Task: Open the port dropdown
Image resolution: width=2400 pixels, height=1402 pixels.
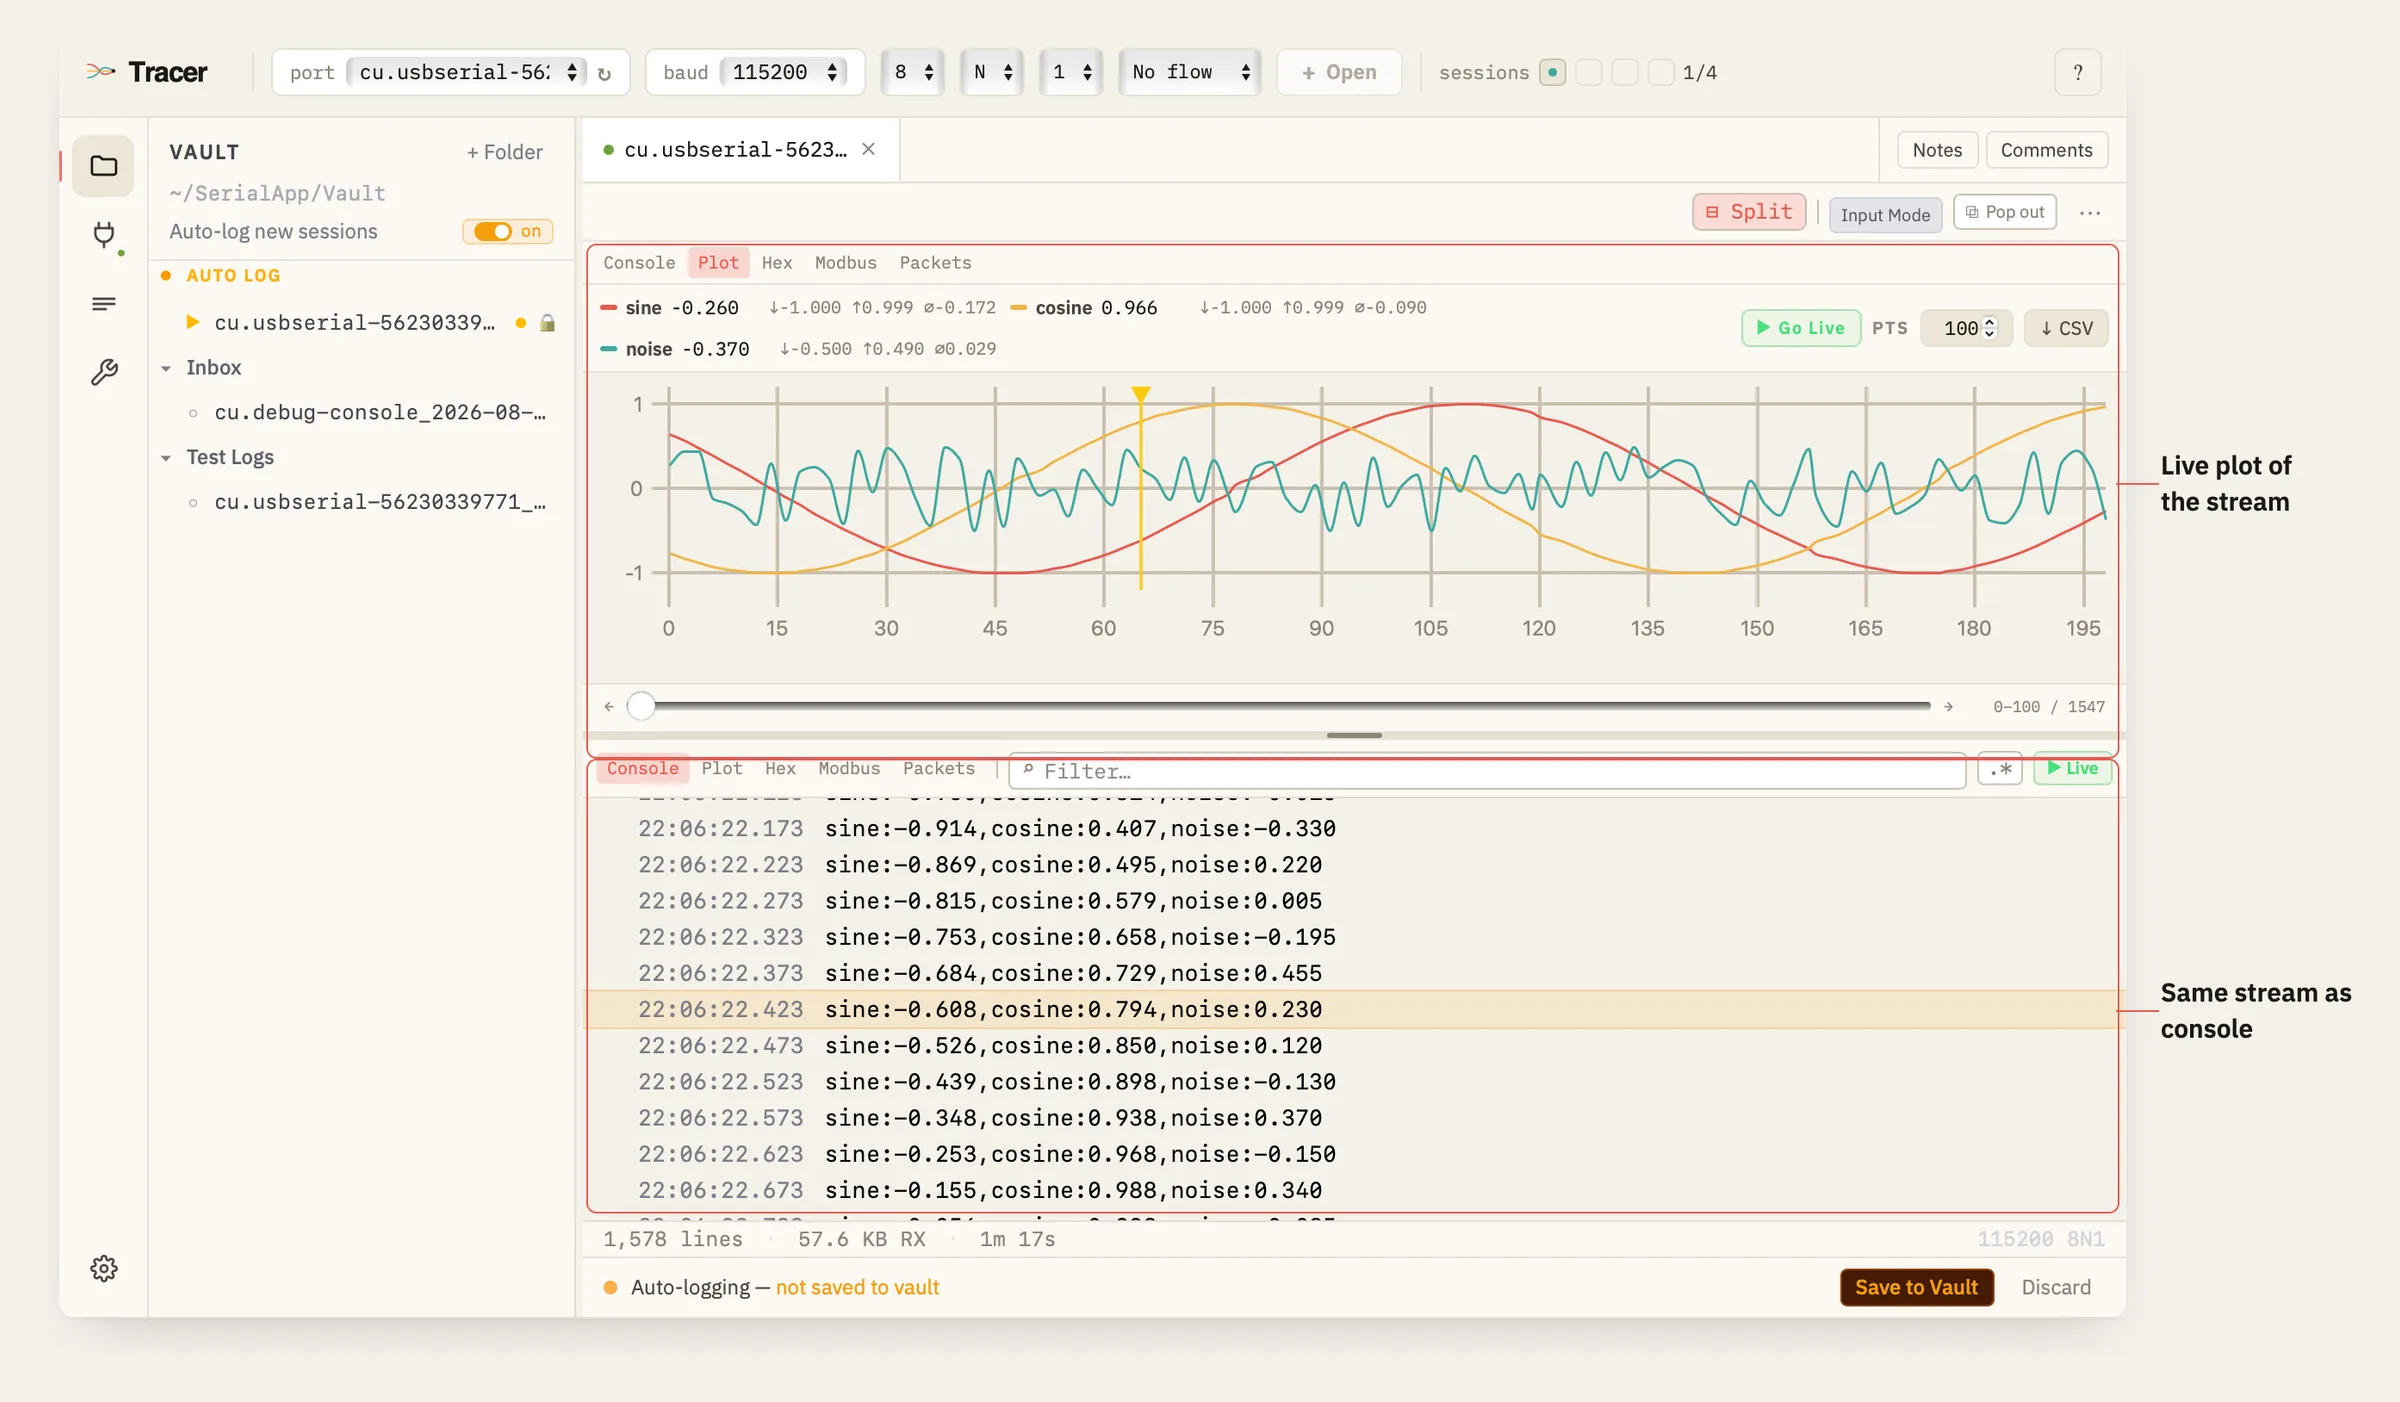Action: [x=466, y=72]
